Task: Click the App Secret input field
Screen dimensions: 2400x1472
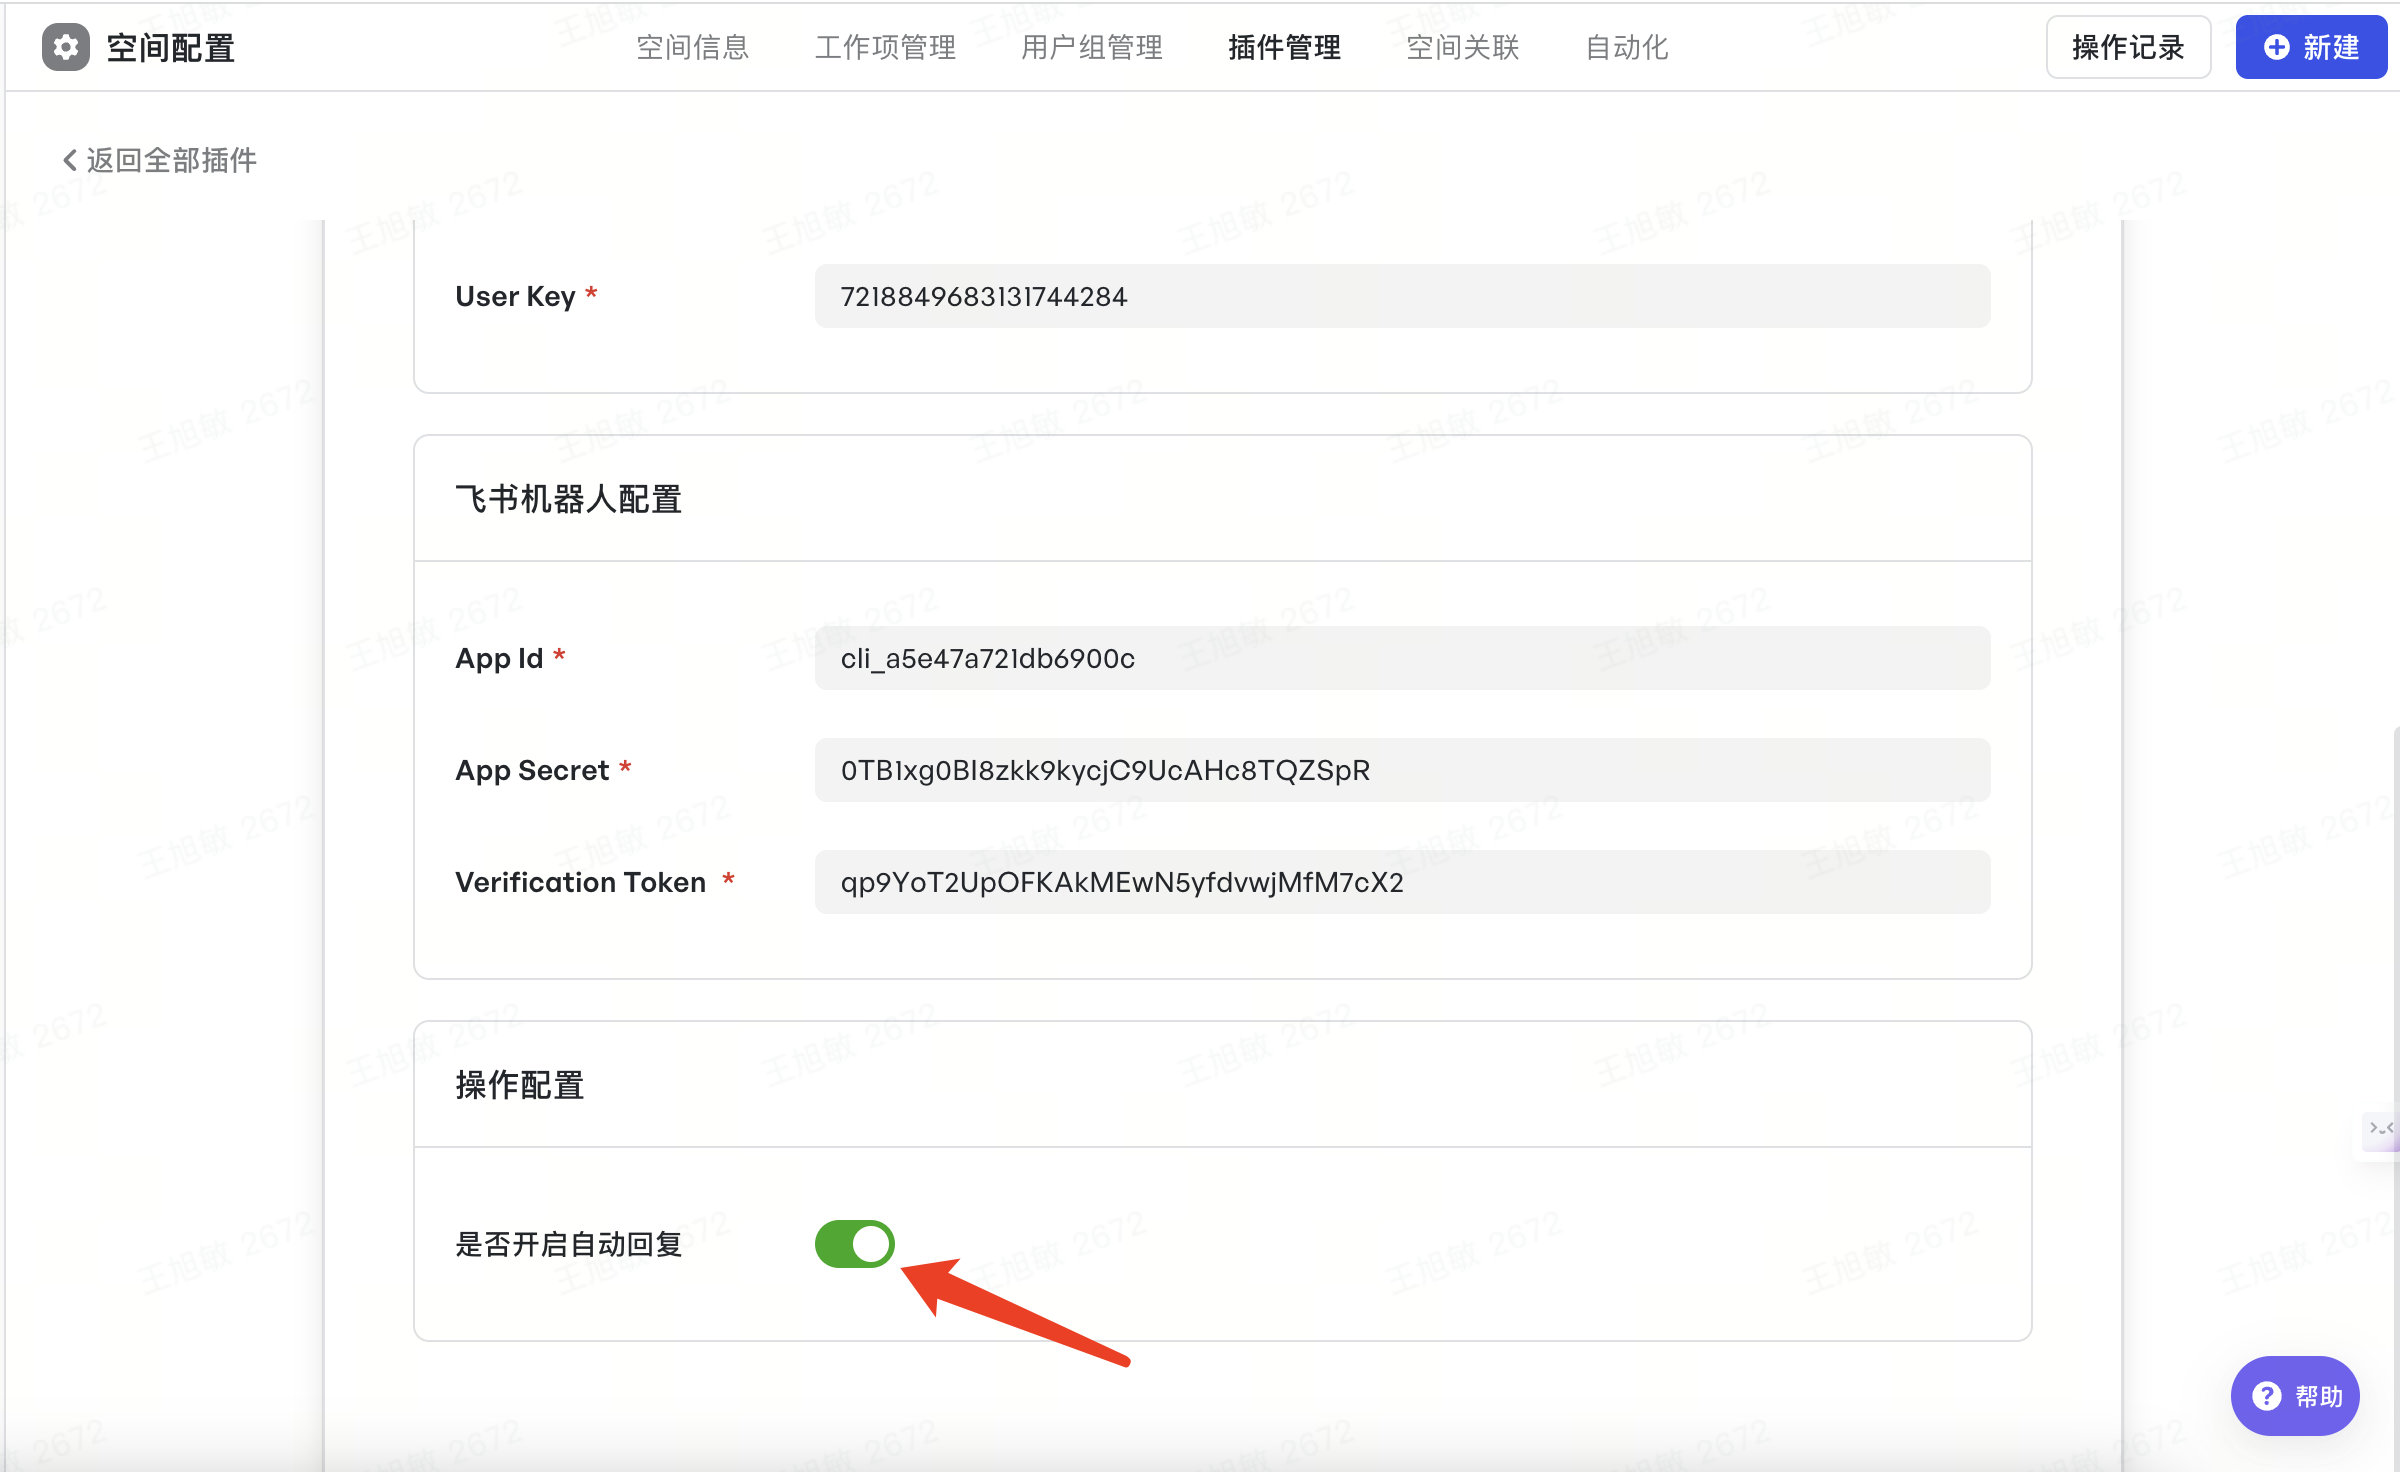Action: coord(1402,770)
